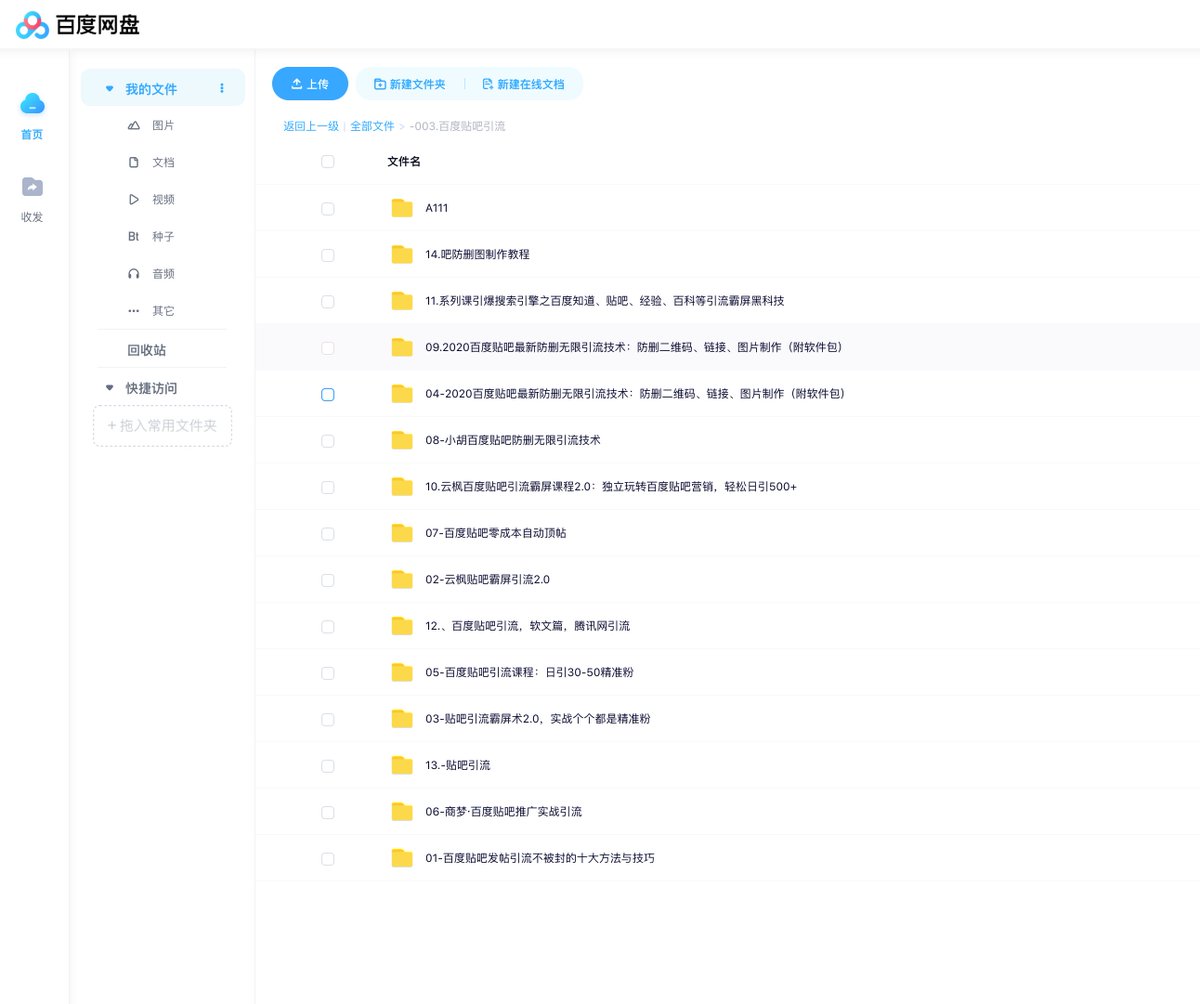The height and width of the screenshot is (1004, 1200).
Task: Click the Baidu Netdisk logo icon
Action: tap(33, 25)
